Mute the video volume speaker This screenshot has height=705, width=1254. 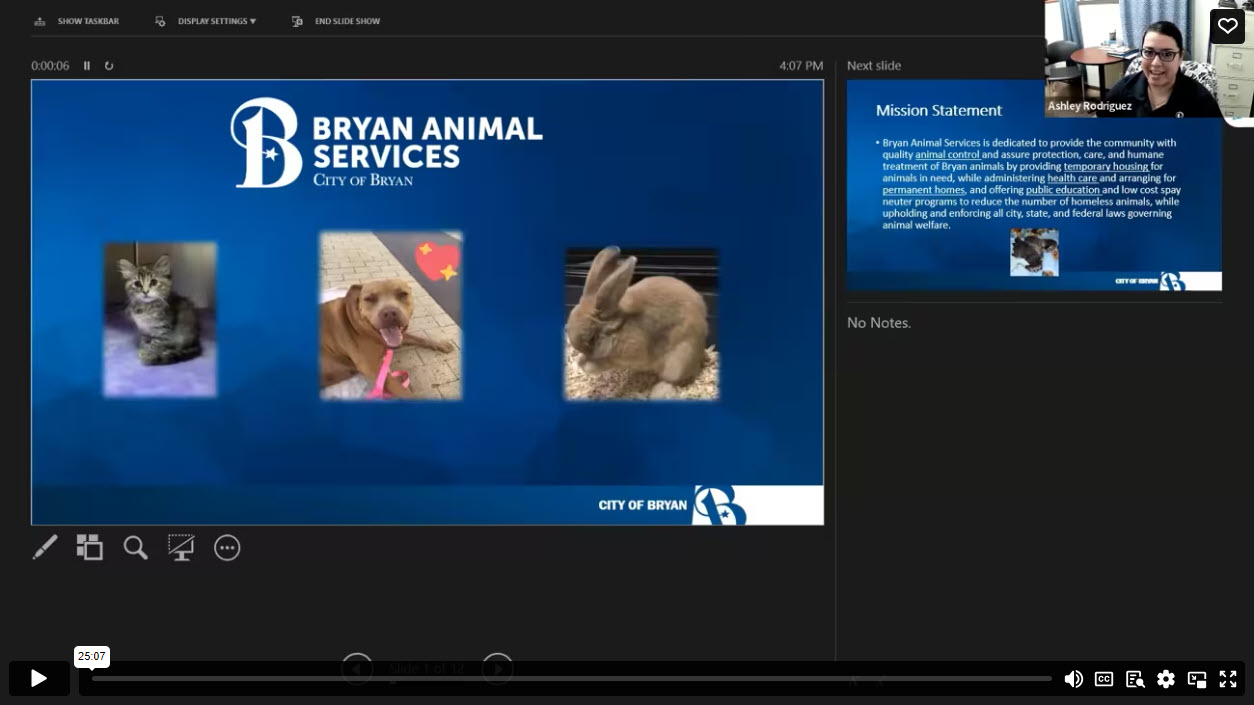[x=1073, y=679]
